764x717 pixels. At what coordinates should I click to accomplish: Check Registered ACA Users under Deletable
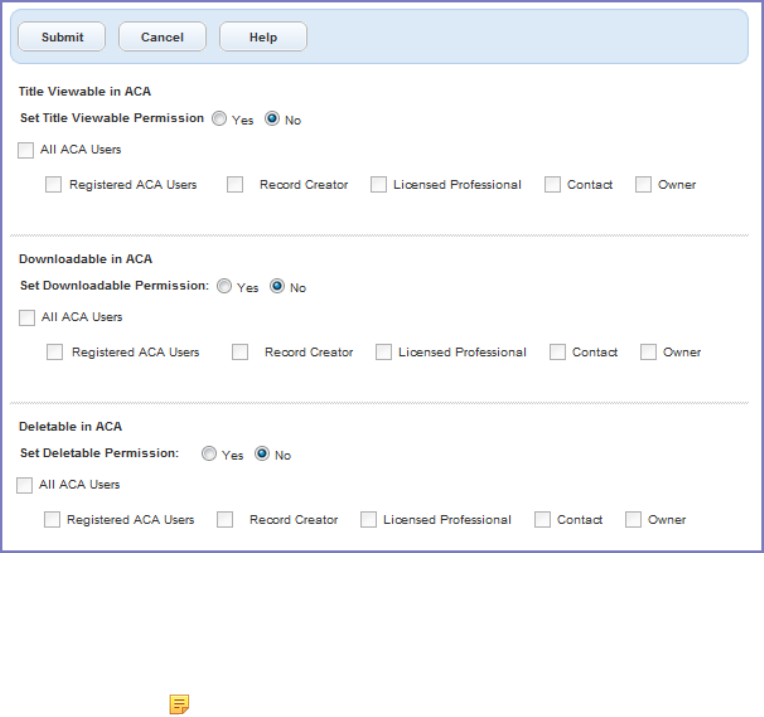(x=52, y=520)
